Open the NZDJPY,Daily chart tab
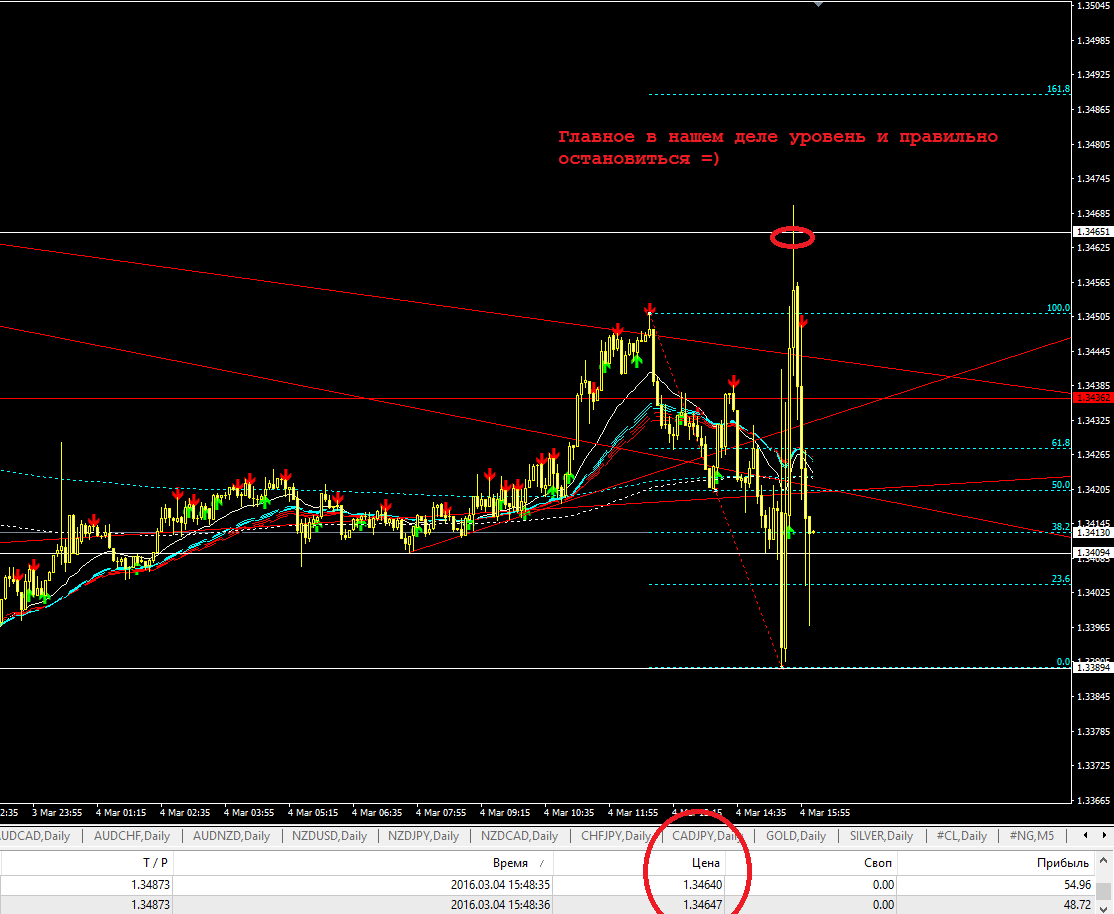The height and width of the screenshot is (914, 1114). (x=423, y=836)
